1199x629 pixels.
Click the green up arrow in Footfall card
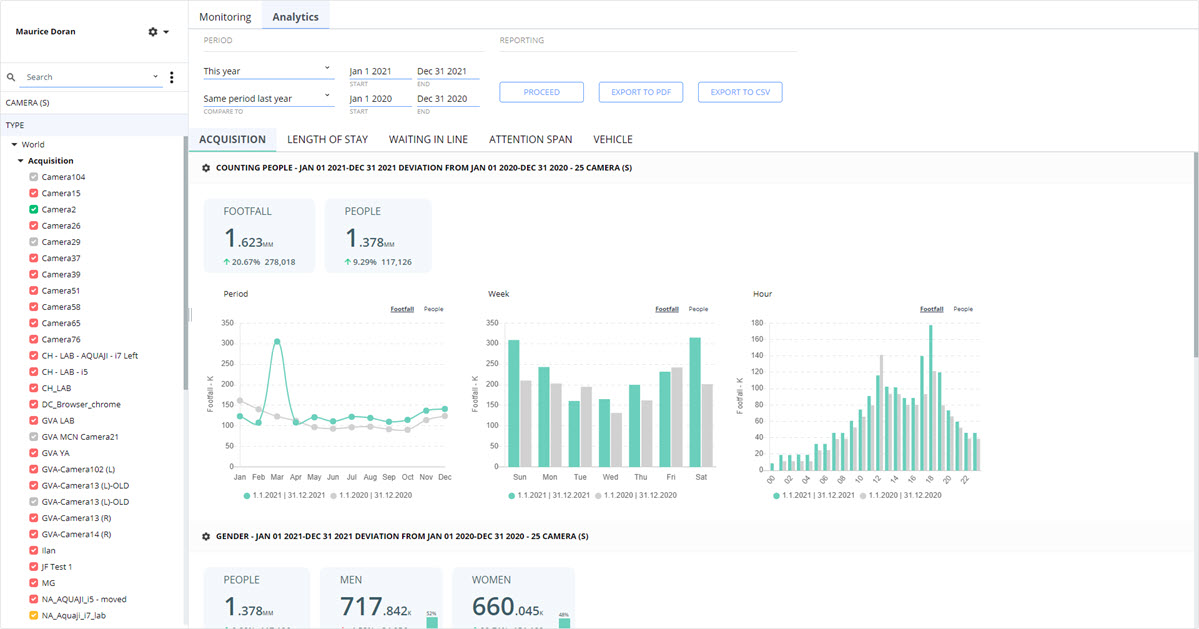pyautogui.click(x=226, y=262)
